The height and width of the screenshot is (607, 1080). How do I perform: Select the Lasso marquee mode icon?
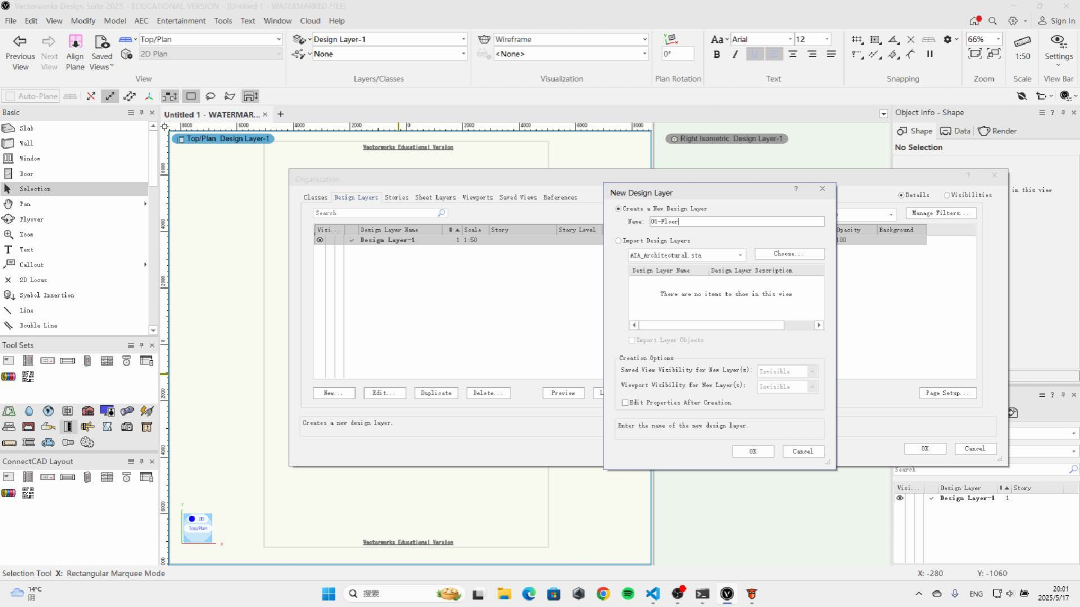210,97
